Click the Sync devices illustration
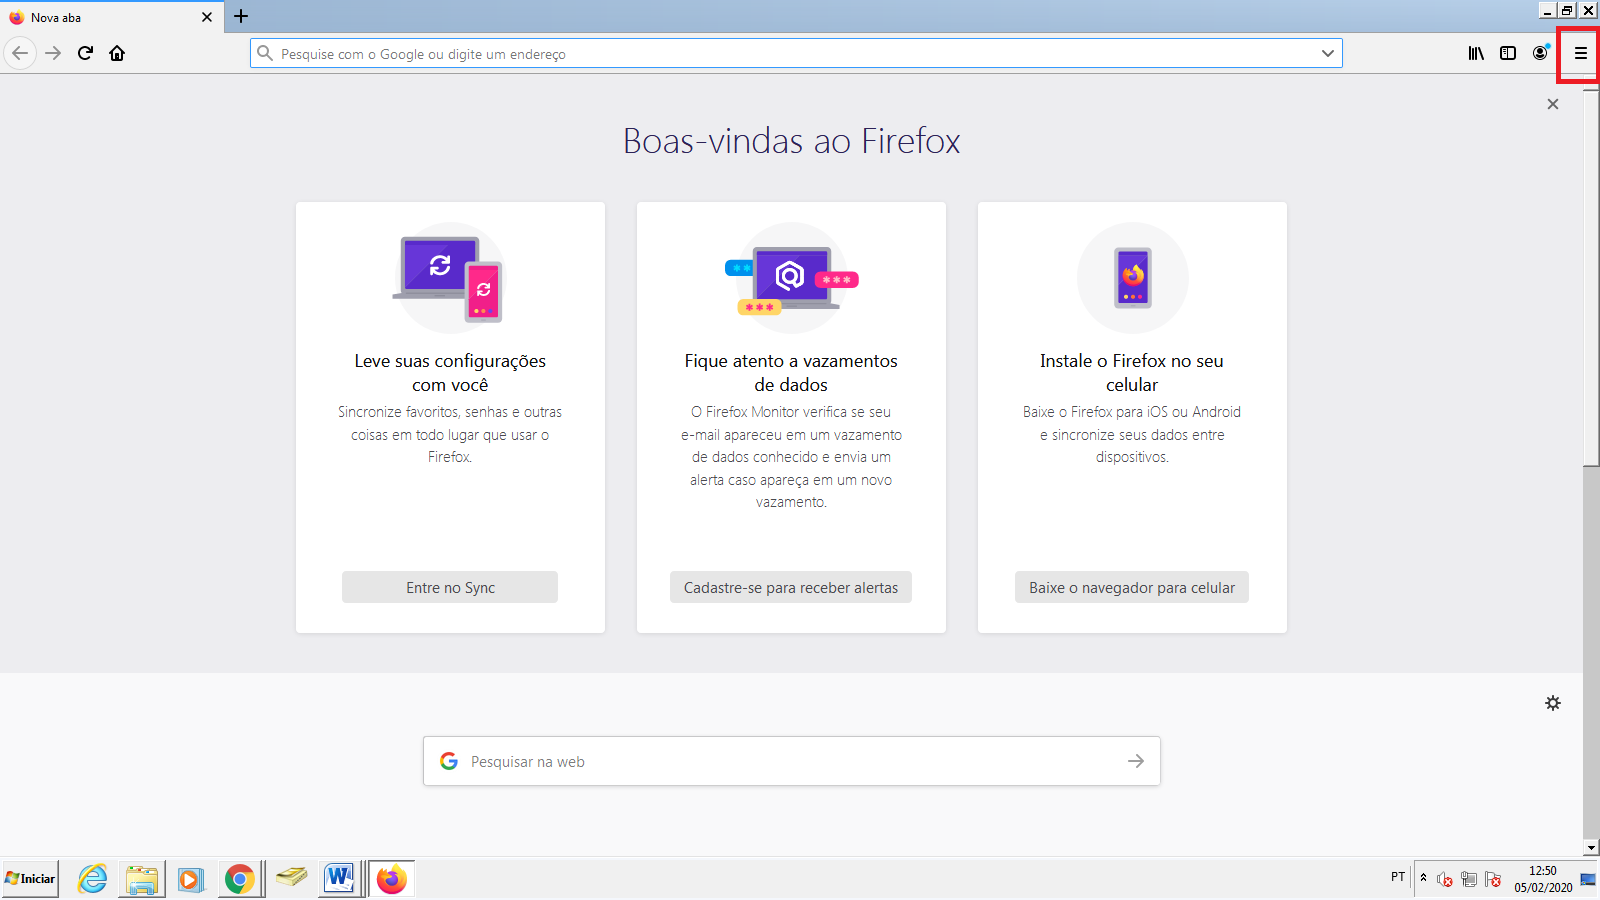 450,278
